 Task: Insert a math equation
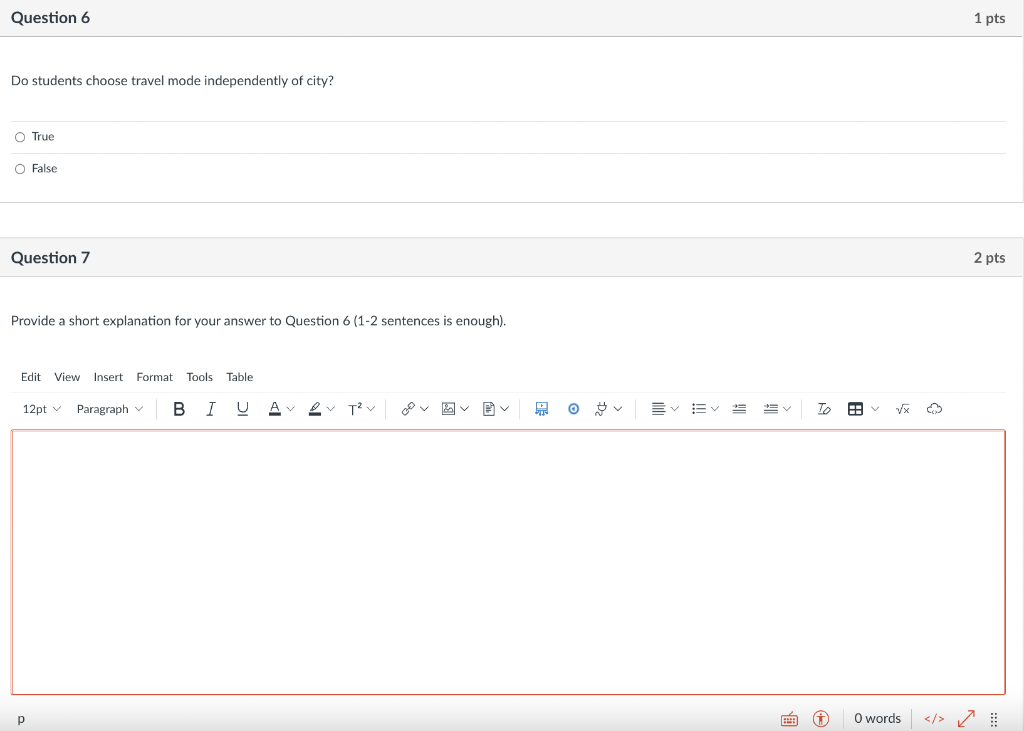tap(902, 408)
